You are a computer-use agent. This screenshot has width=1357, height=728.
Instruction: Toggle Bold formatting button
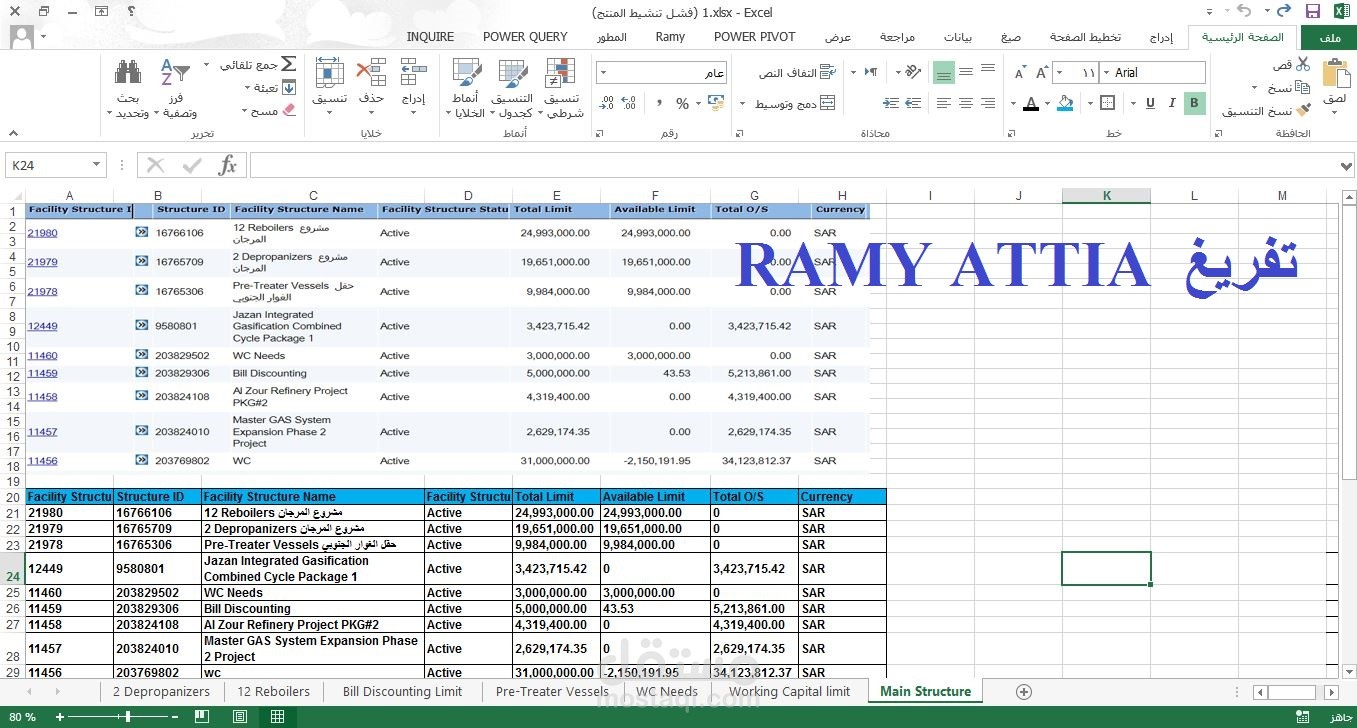point(1194,102)
